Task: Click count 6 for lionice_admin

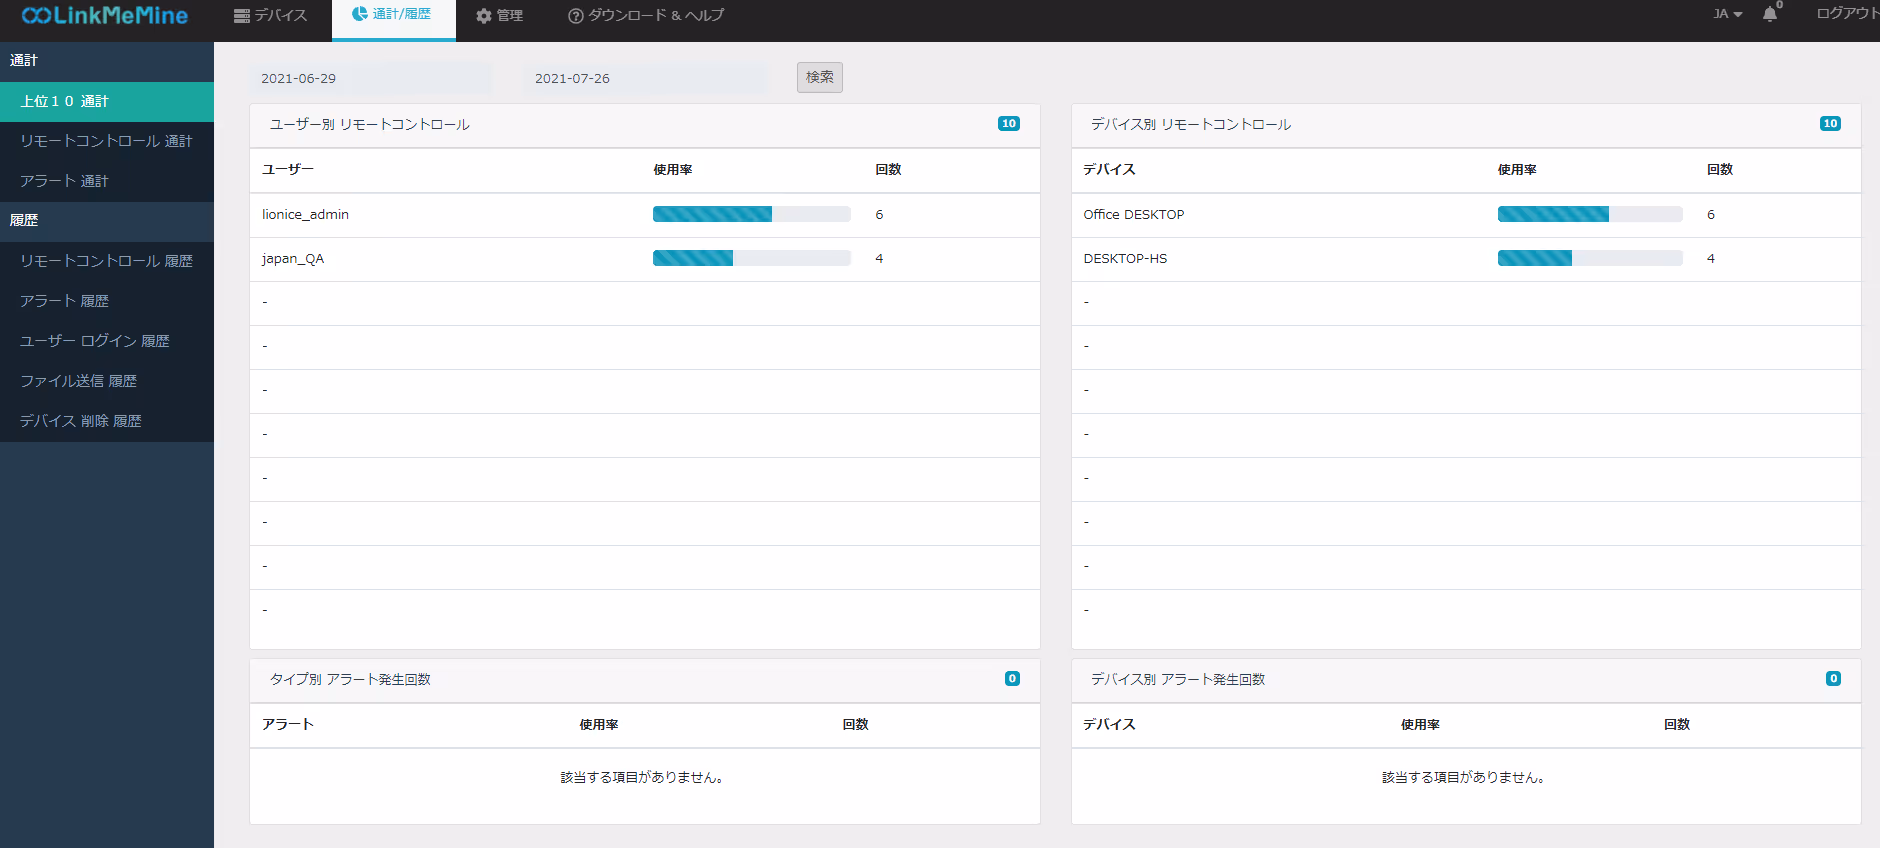Action: (x=879, y=214)
